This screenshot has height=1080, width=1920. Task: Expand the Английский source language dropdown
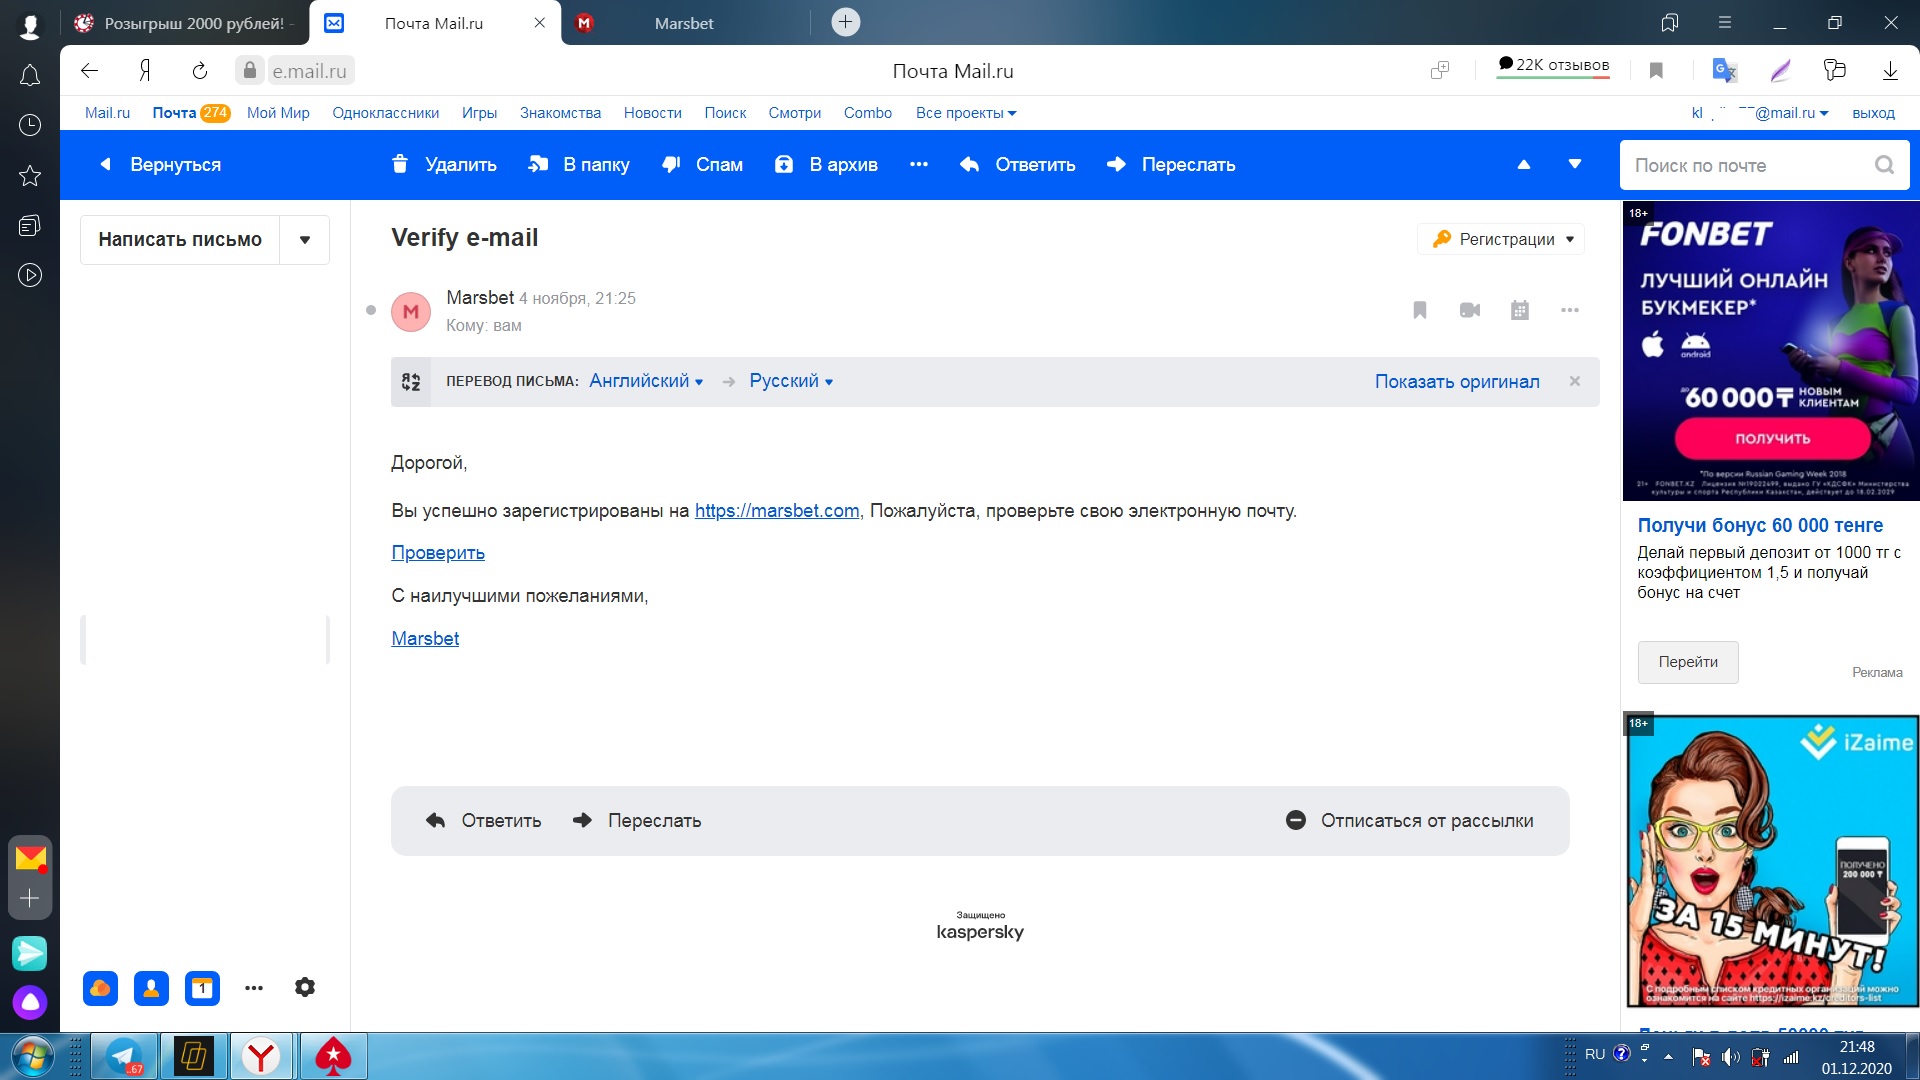(x=646, y=381)
